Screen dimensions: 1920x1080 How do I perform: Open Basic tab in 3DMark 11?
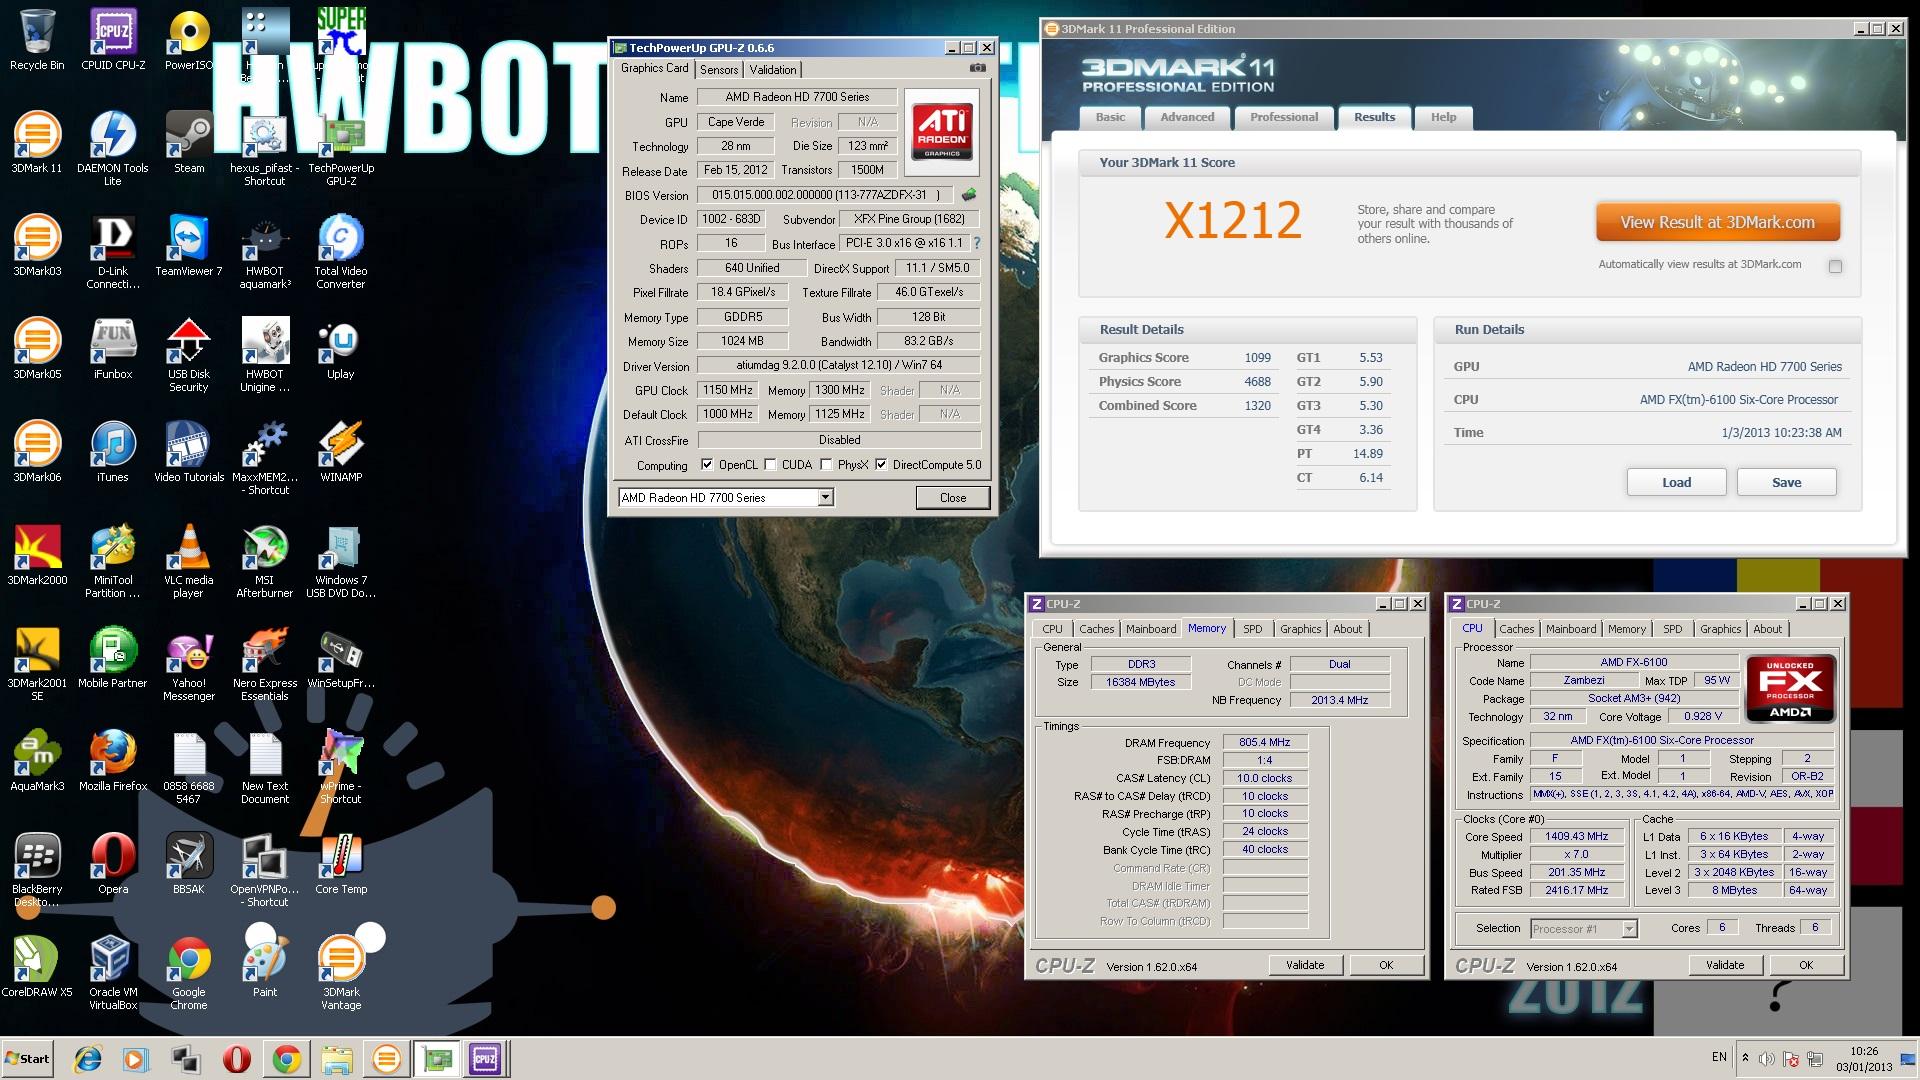point(1110,117)
